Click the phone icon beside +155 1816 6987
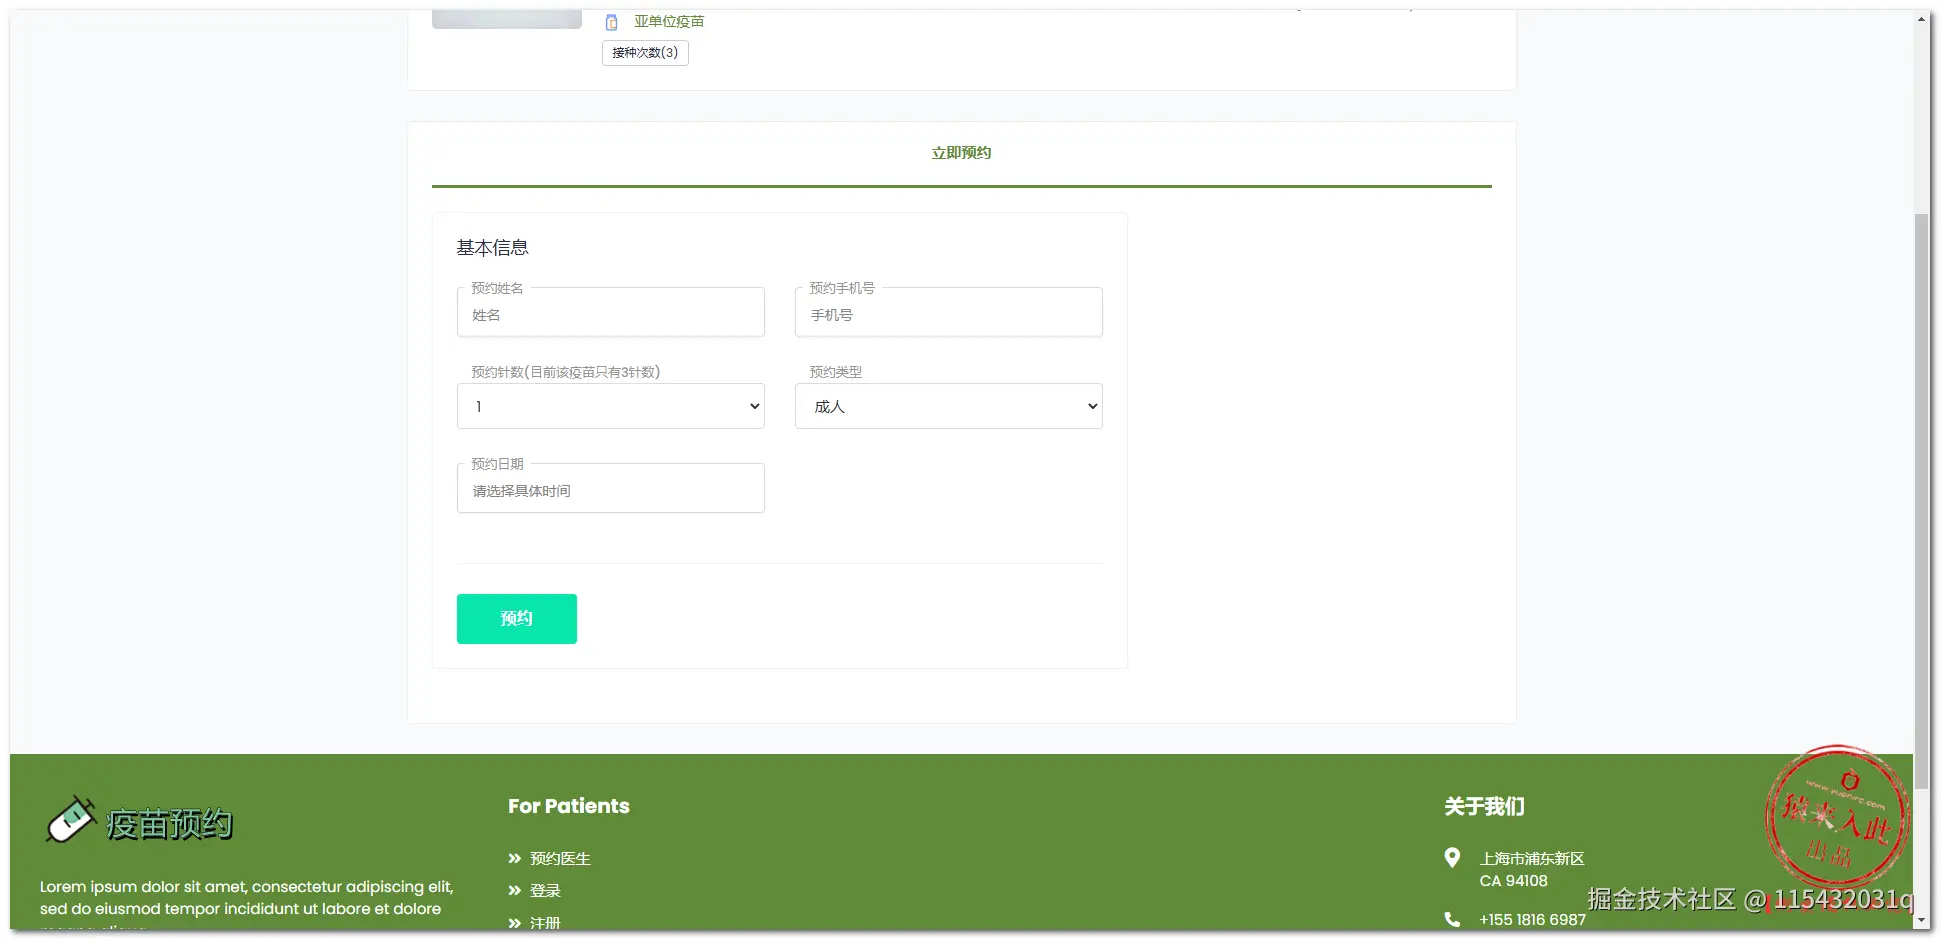The height and width of the screenshot is (940, 1941). click(x=1452, y=919)
